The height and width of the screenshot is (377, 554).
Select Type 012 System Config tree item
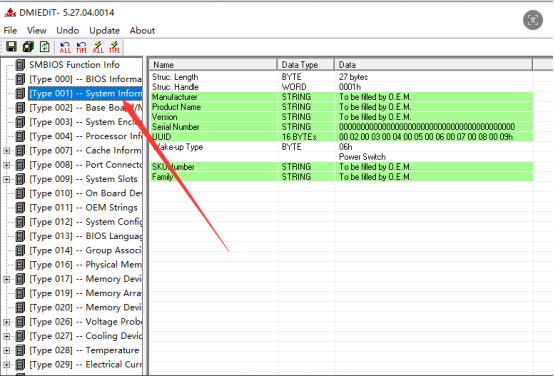[85, 222]
